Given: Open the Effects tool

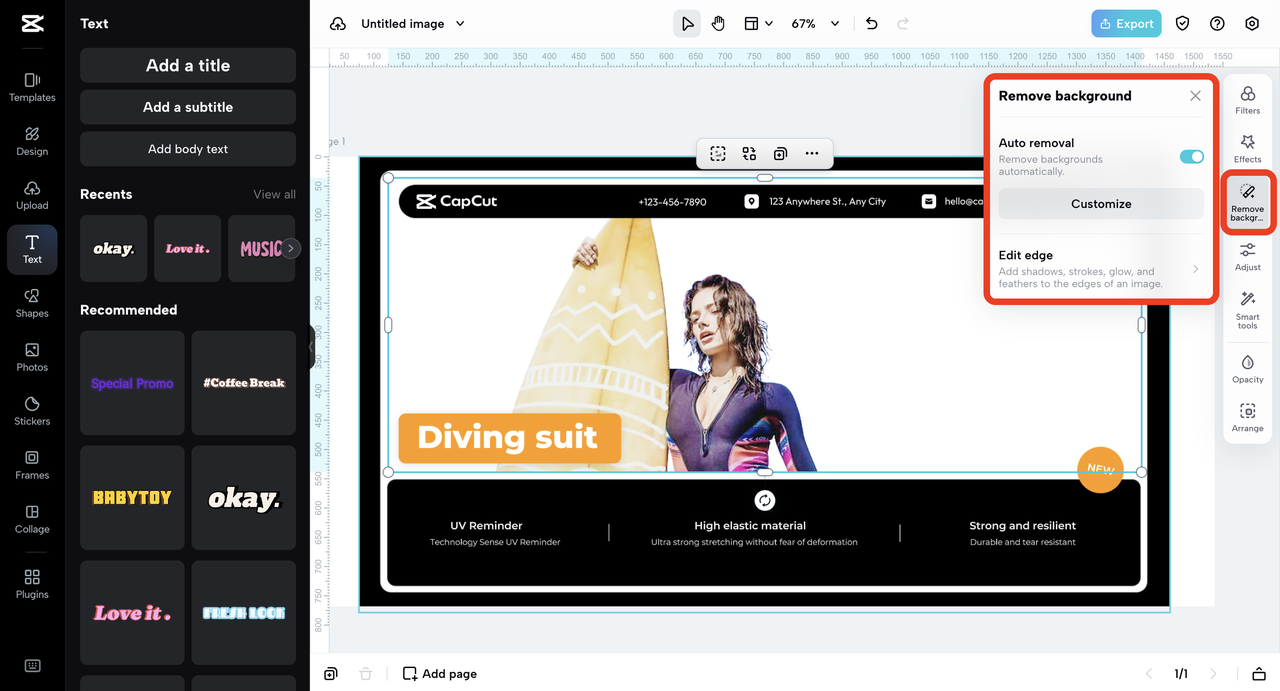Looking at the screenshot, I should pos(1248,149).
